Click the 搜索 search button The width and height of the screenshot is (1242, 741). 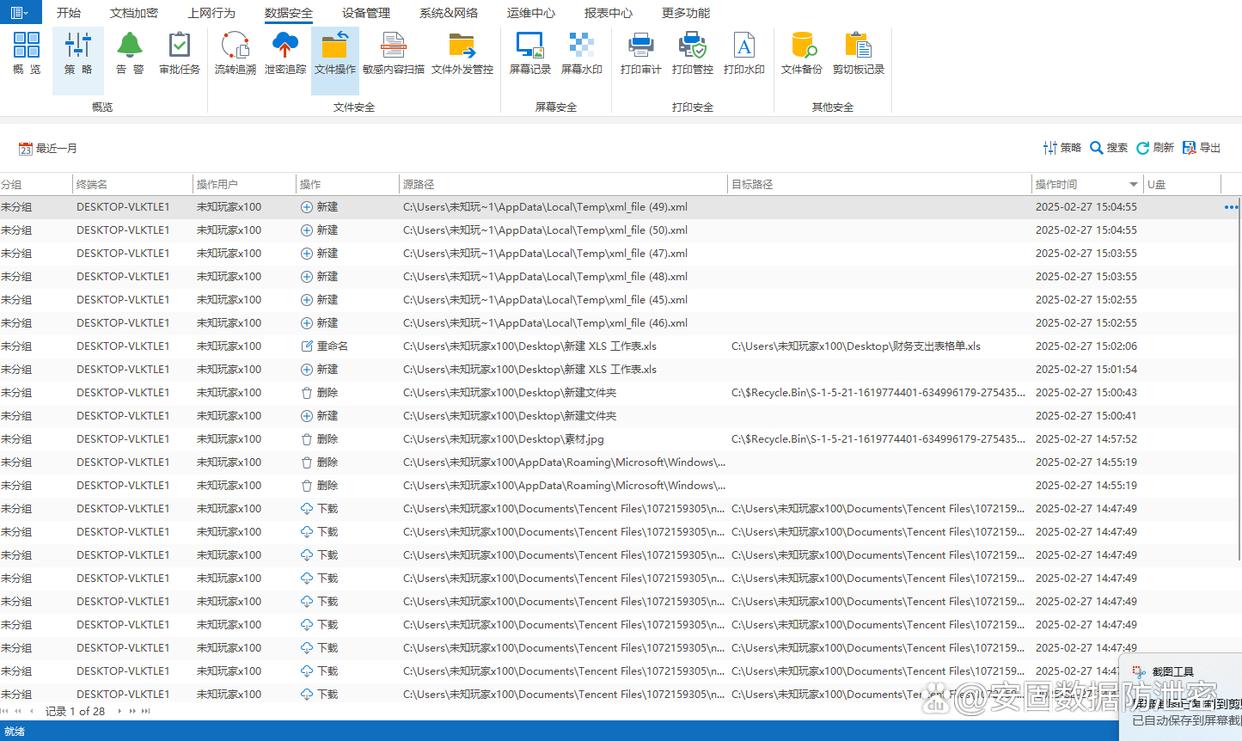coord(1108,148)
